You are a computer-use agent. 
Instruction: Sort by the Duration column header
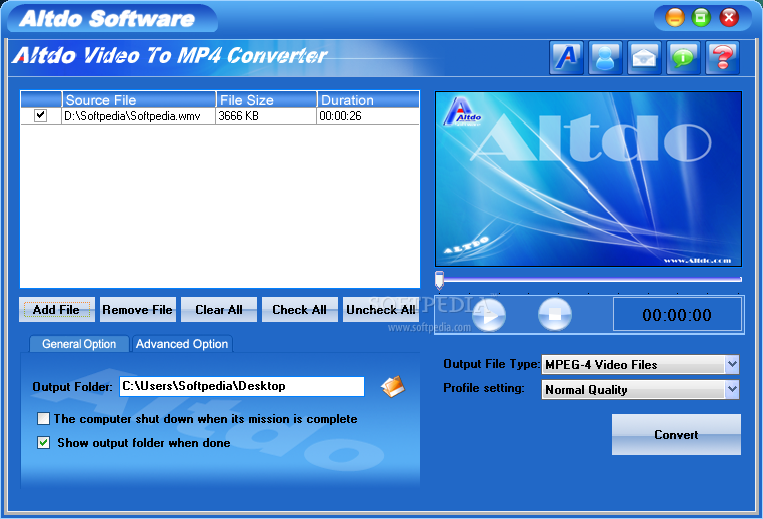tap(368, 100)
